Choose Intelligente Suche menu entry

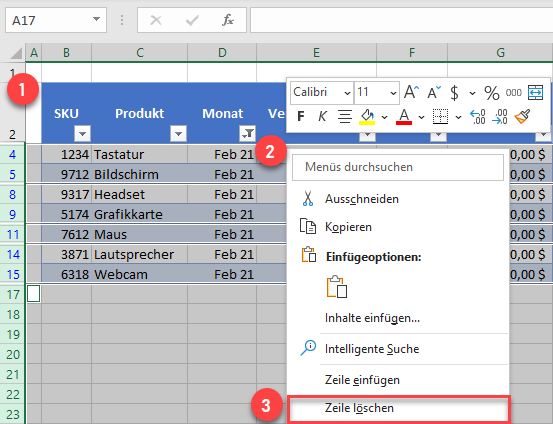pyautogui.click(x=398, y=349)
